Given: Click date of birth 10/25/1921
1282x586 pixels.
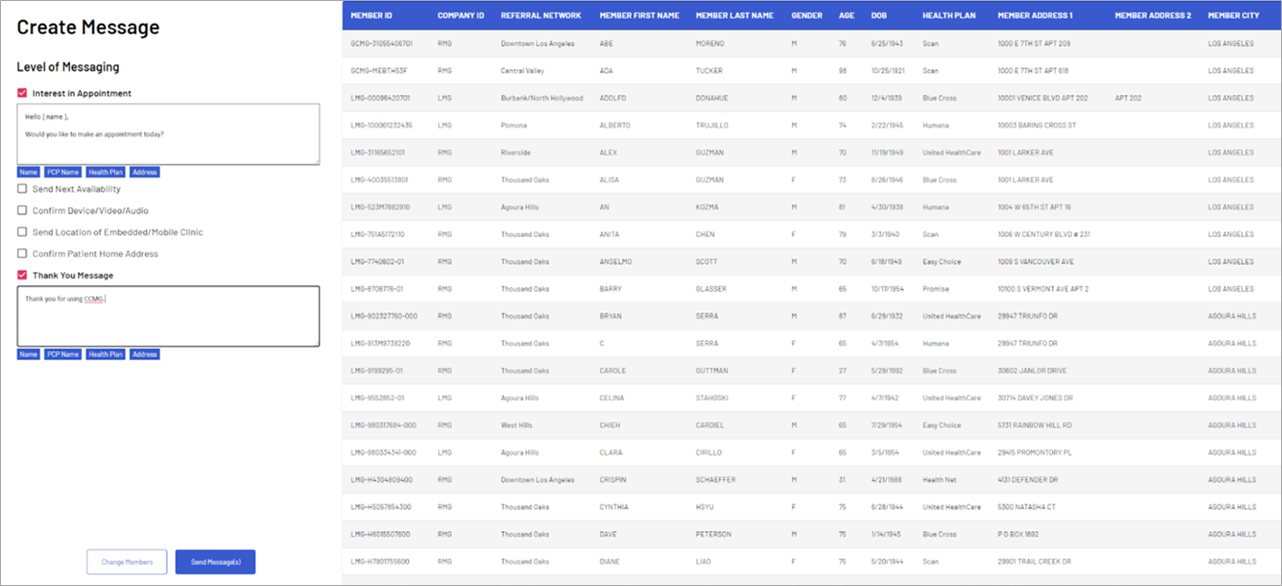Looking at the screenshot, I should point(888,71).
